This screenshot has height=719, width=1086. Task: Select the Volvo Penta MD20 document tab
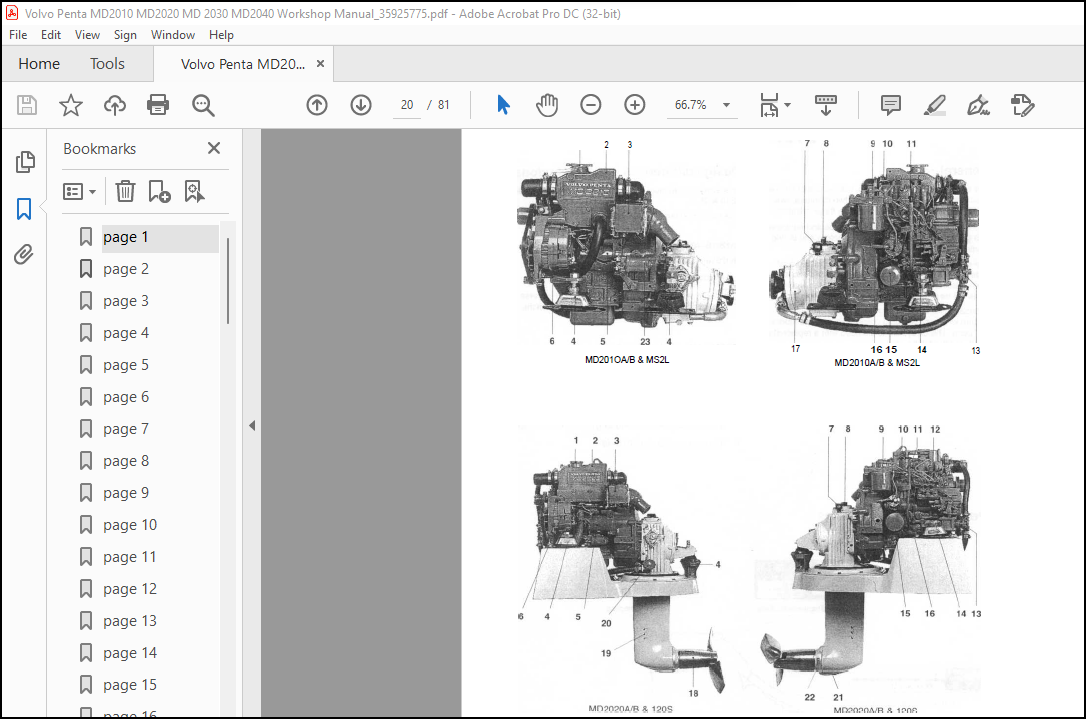[243, 64]
